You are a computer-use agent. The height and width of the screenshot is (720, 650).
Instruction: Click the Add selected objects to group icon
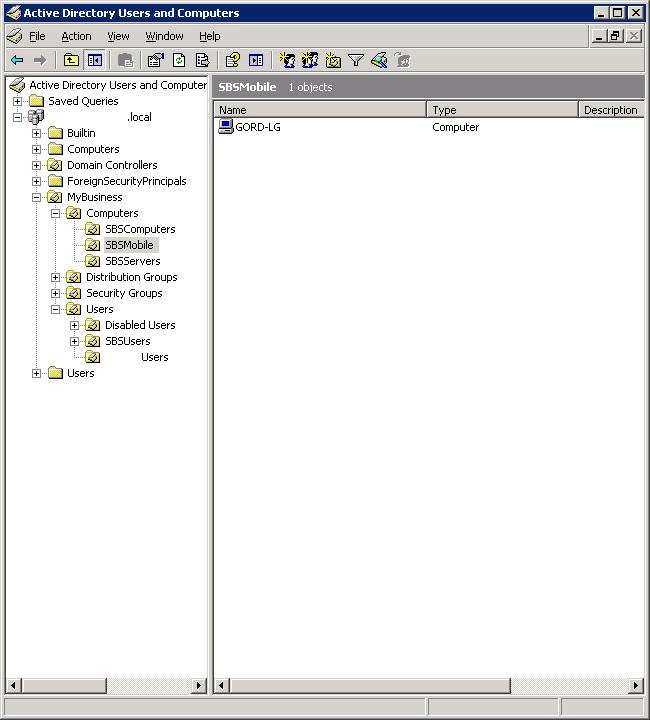click(x=403, y=60)
